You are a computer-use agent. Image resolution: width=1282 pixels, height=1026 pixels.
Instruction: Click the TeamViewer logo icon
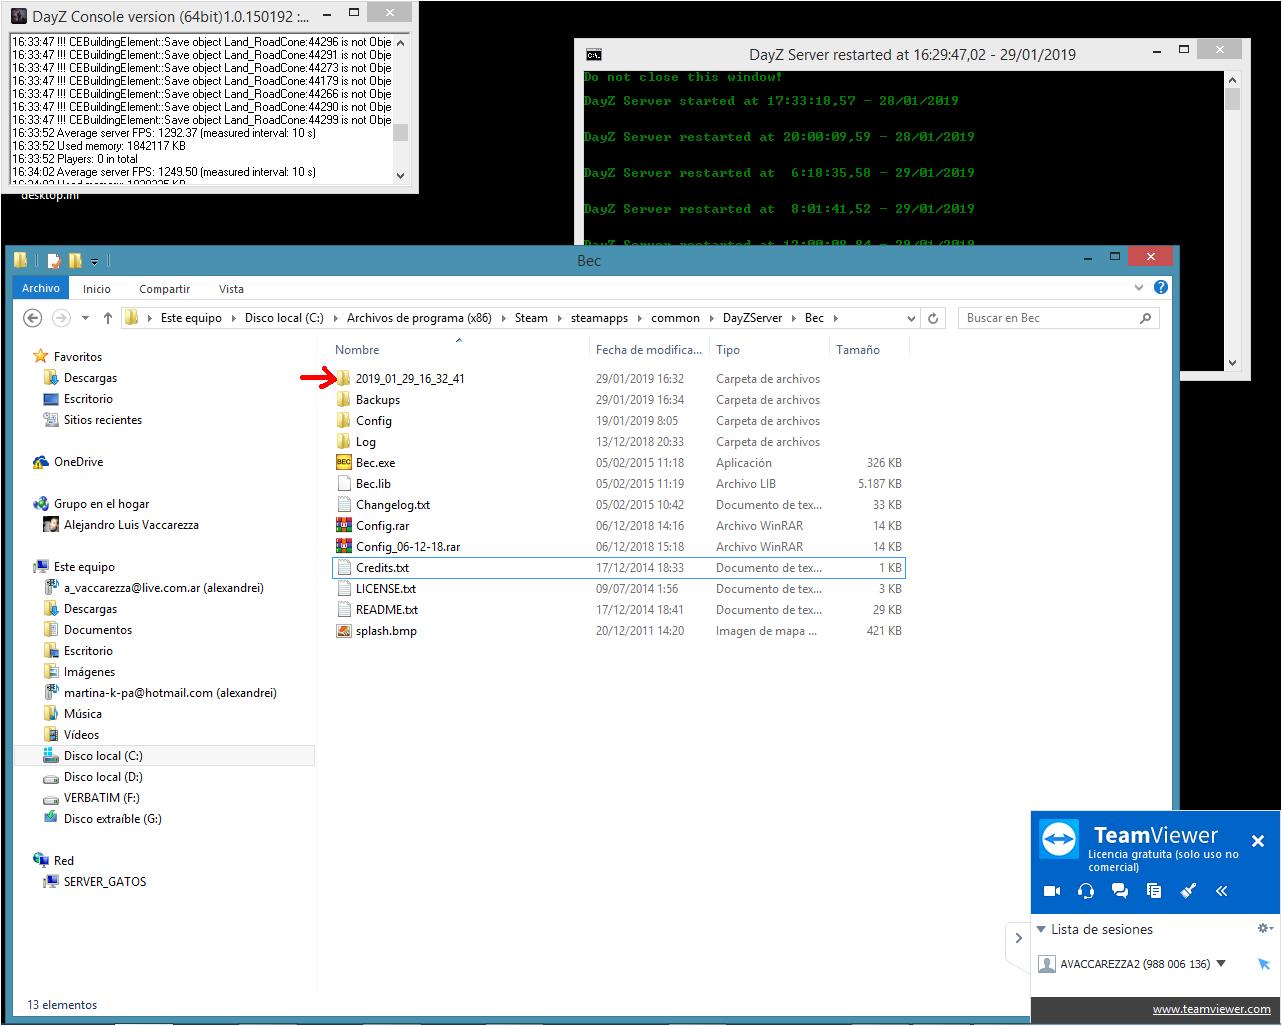[1058, 838]
